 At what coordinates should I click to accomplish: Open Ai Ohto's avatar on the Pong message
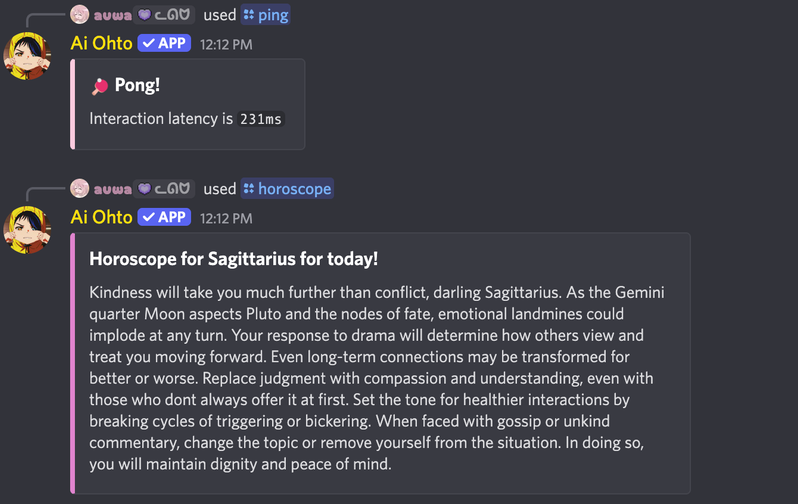tap(28, 55)
